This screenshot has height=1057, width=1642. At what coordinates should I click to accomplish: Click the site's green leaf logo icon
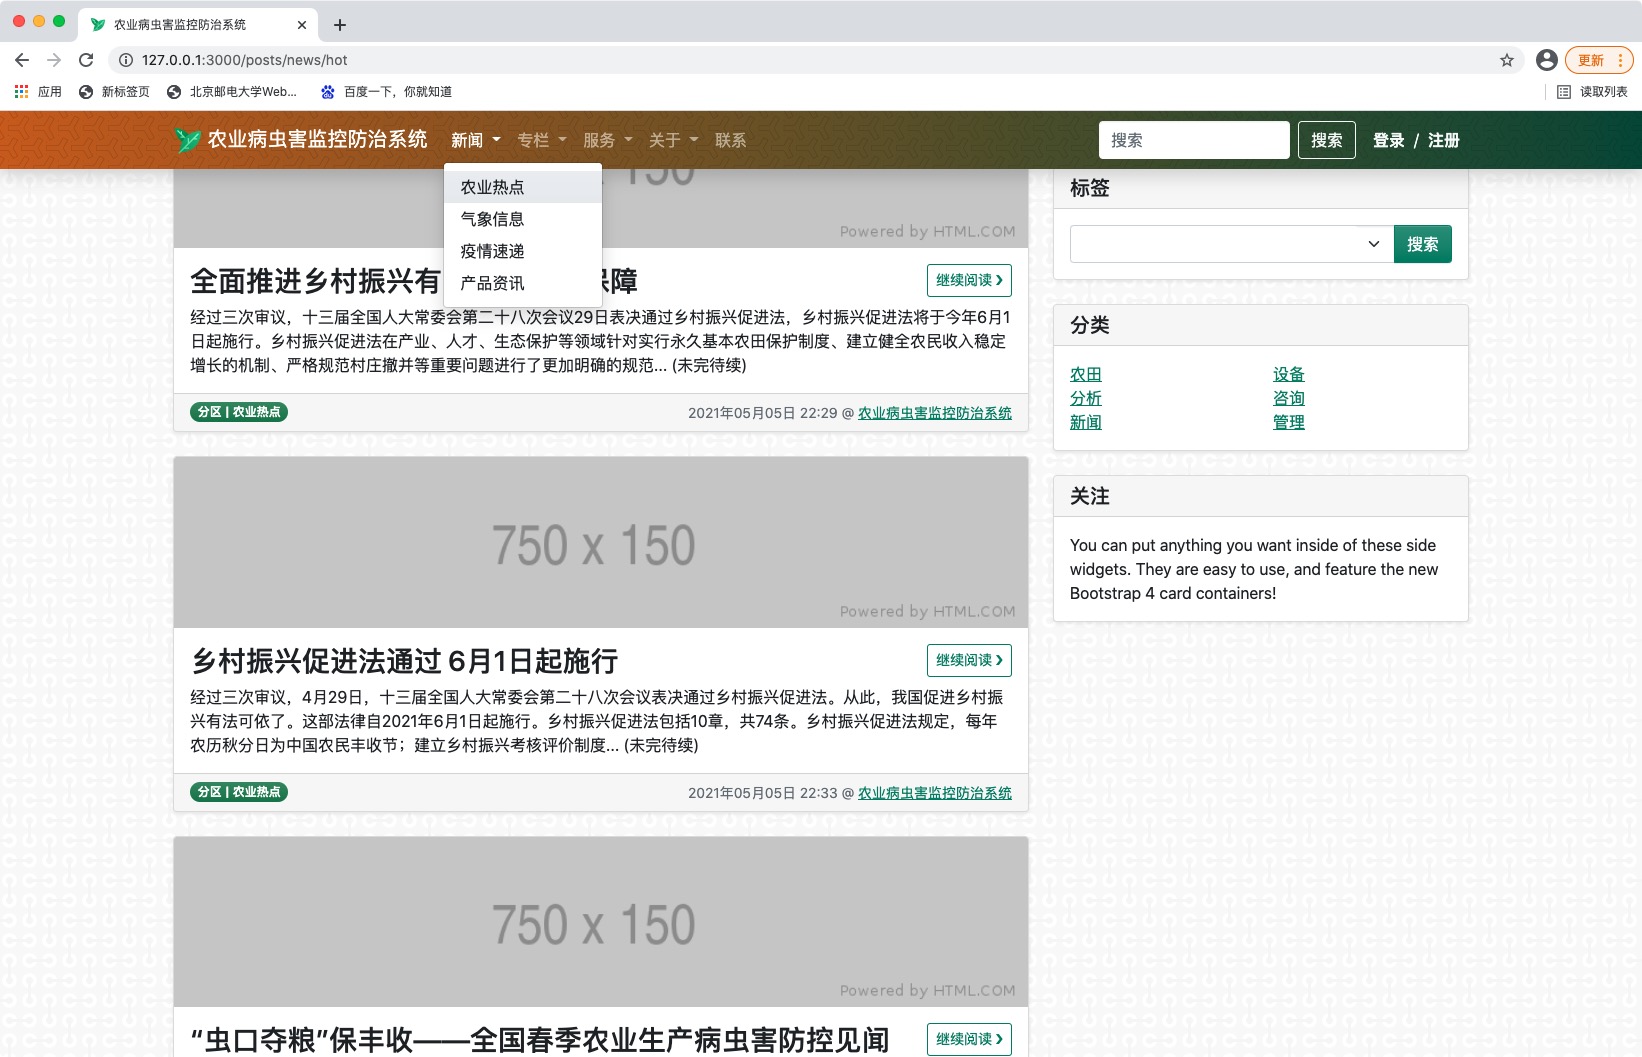tap(188, 140)
